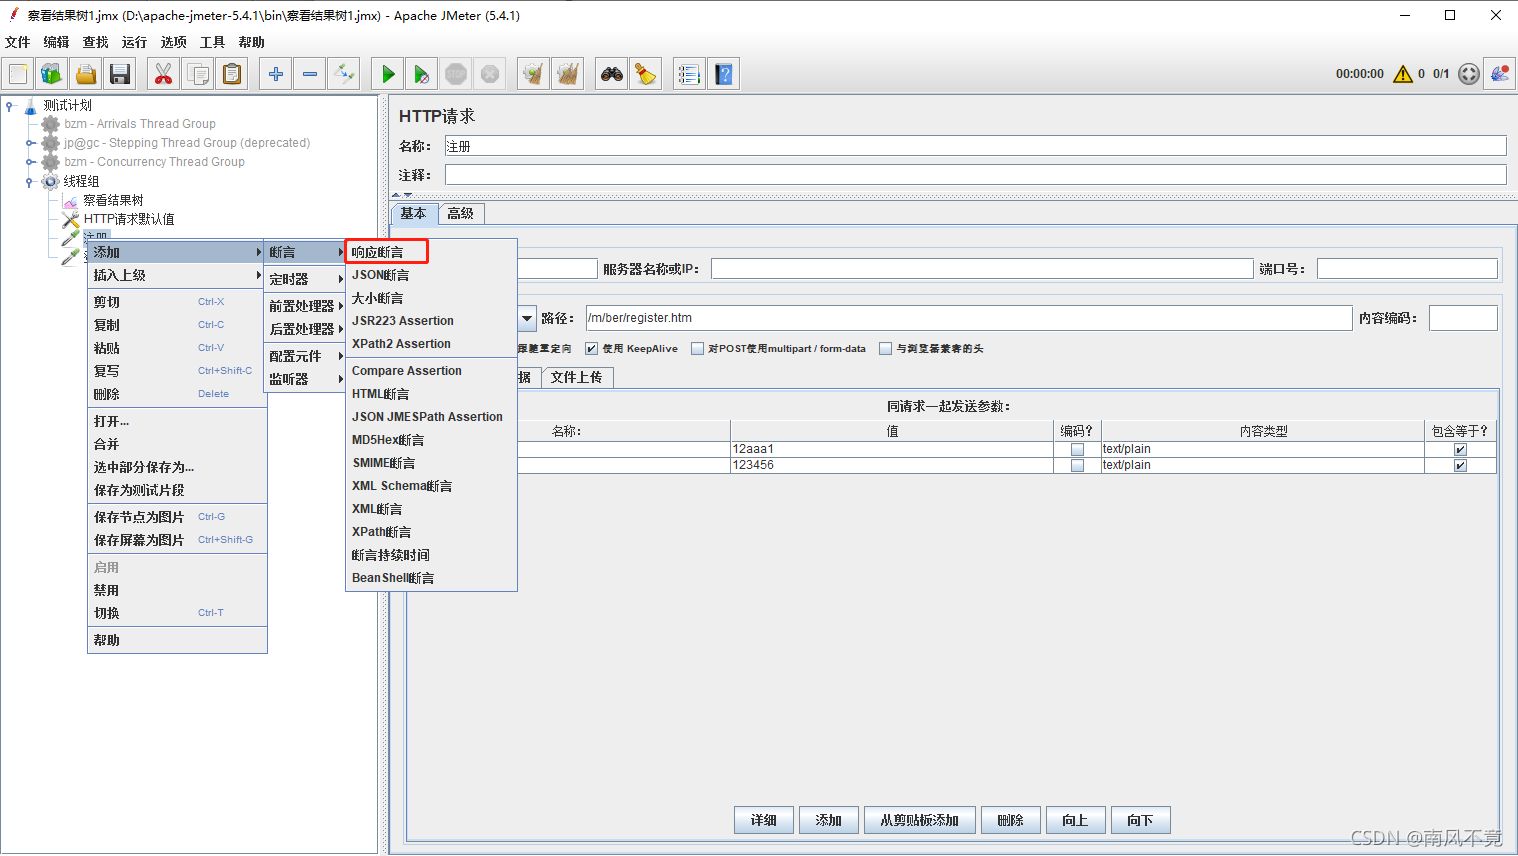The height and width of the screenshot is (856, 1518).
Task: Click the Copy icon in toolbar
Action: tap(198, 74)
